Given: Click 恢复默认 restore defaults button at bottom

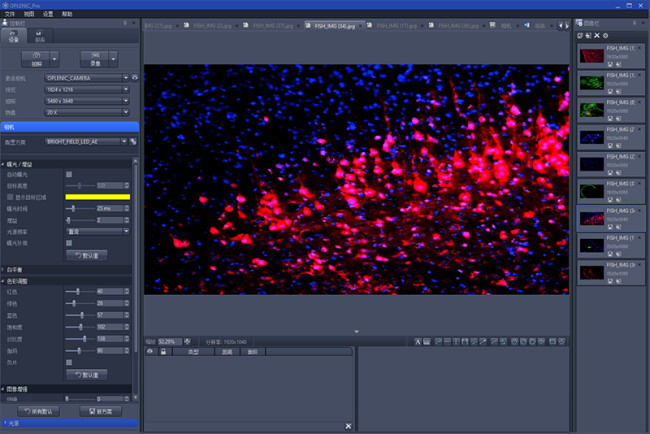Looking at the screenshot, I should pyautogui.click(x=37, y=411).
